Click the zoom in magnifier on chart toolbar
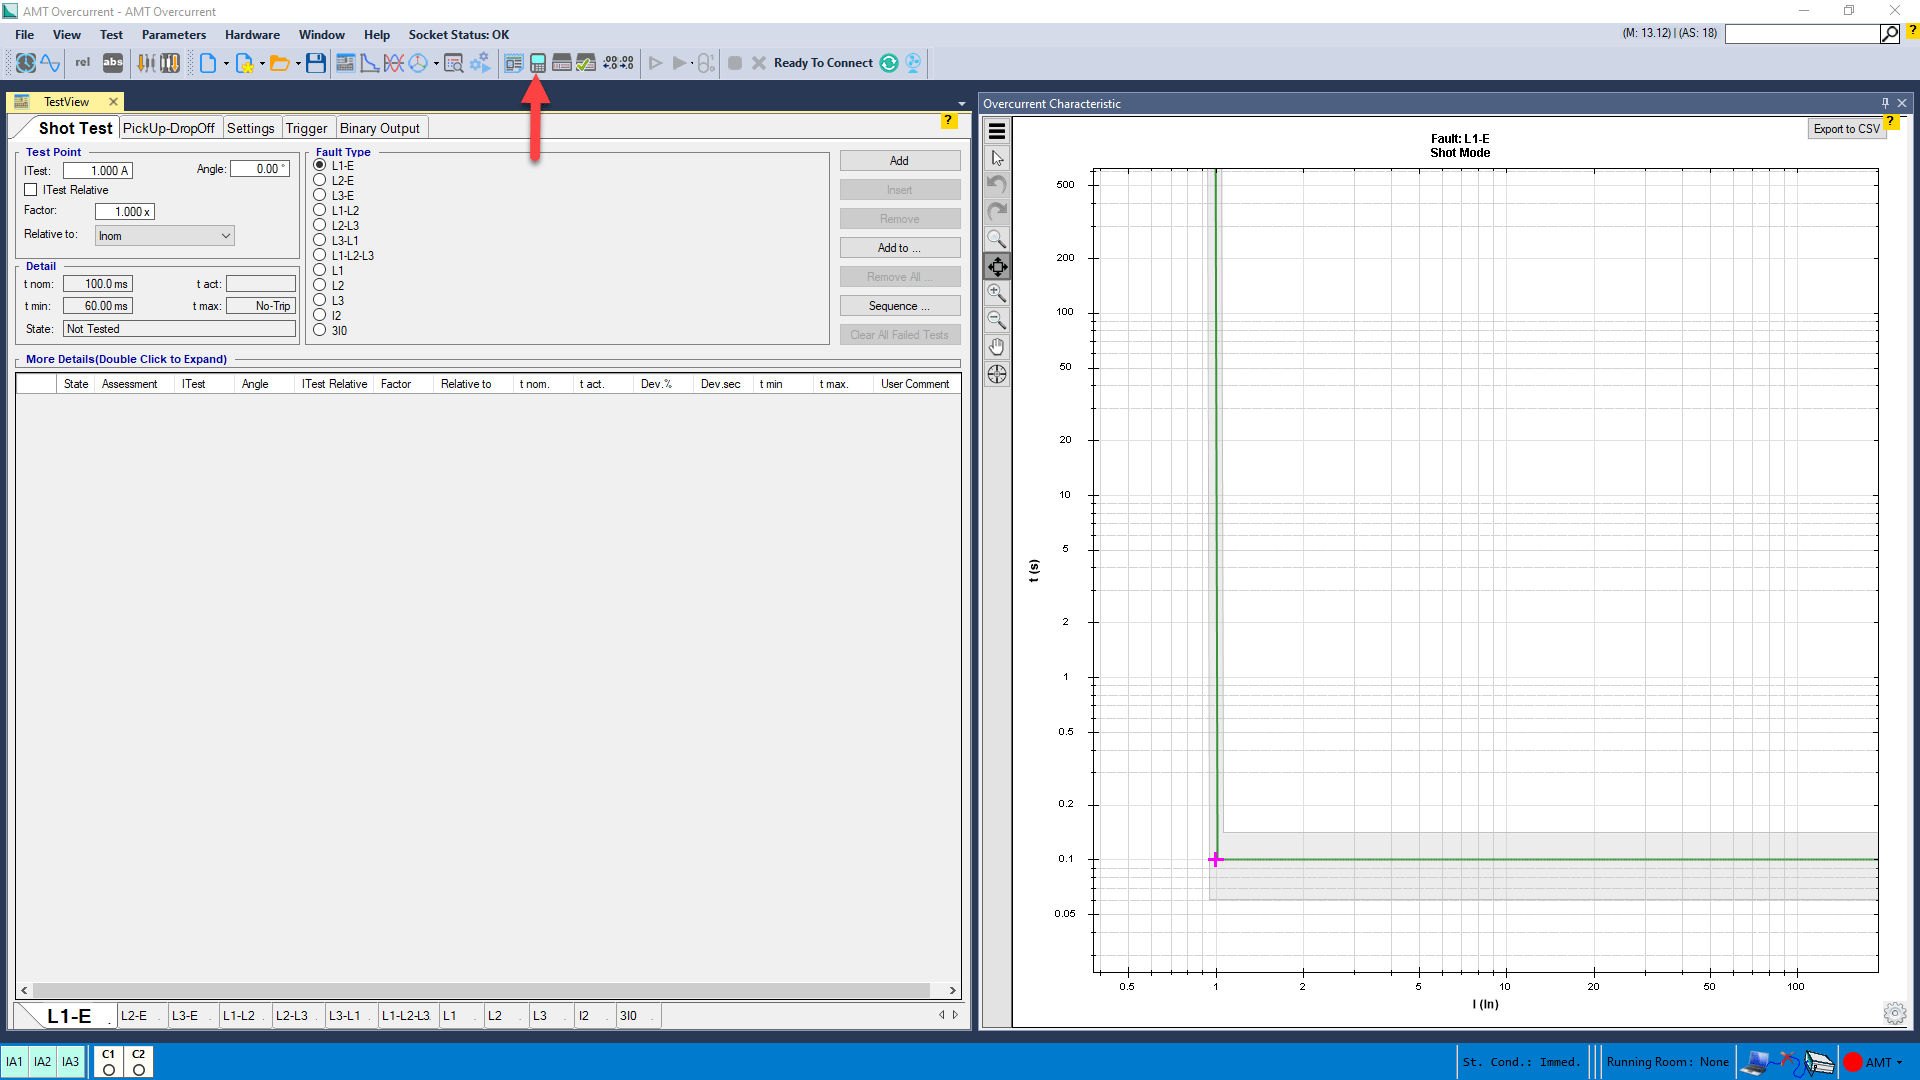This screenshot has height=1080, width=1920. [997, 293]
